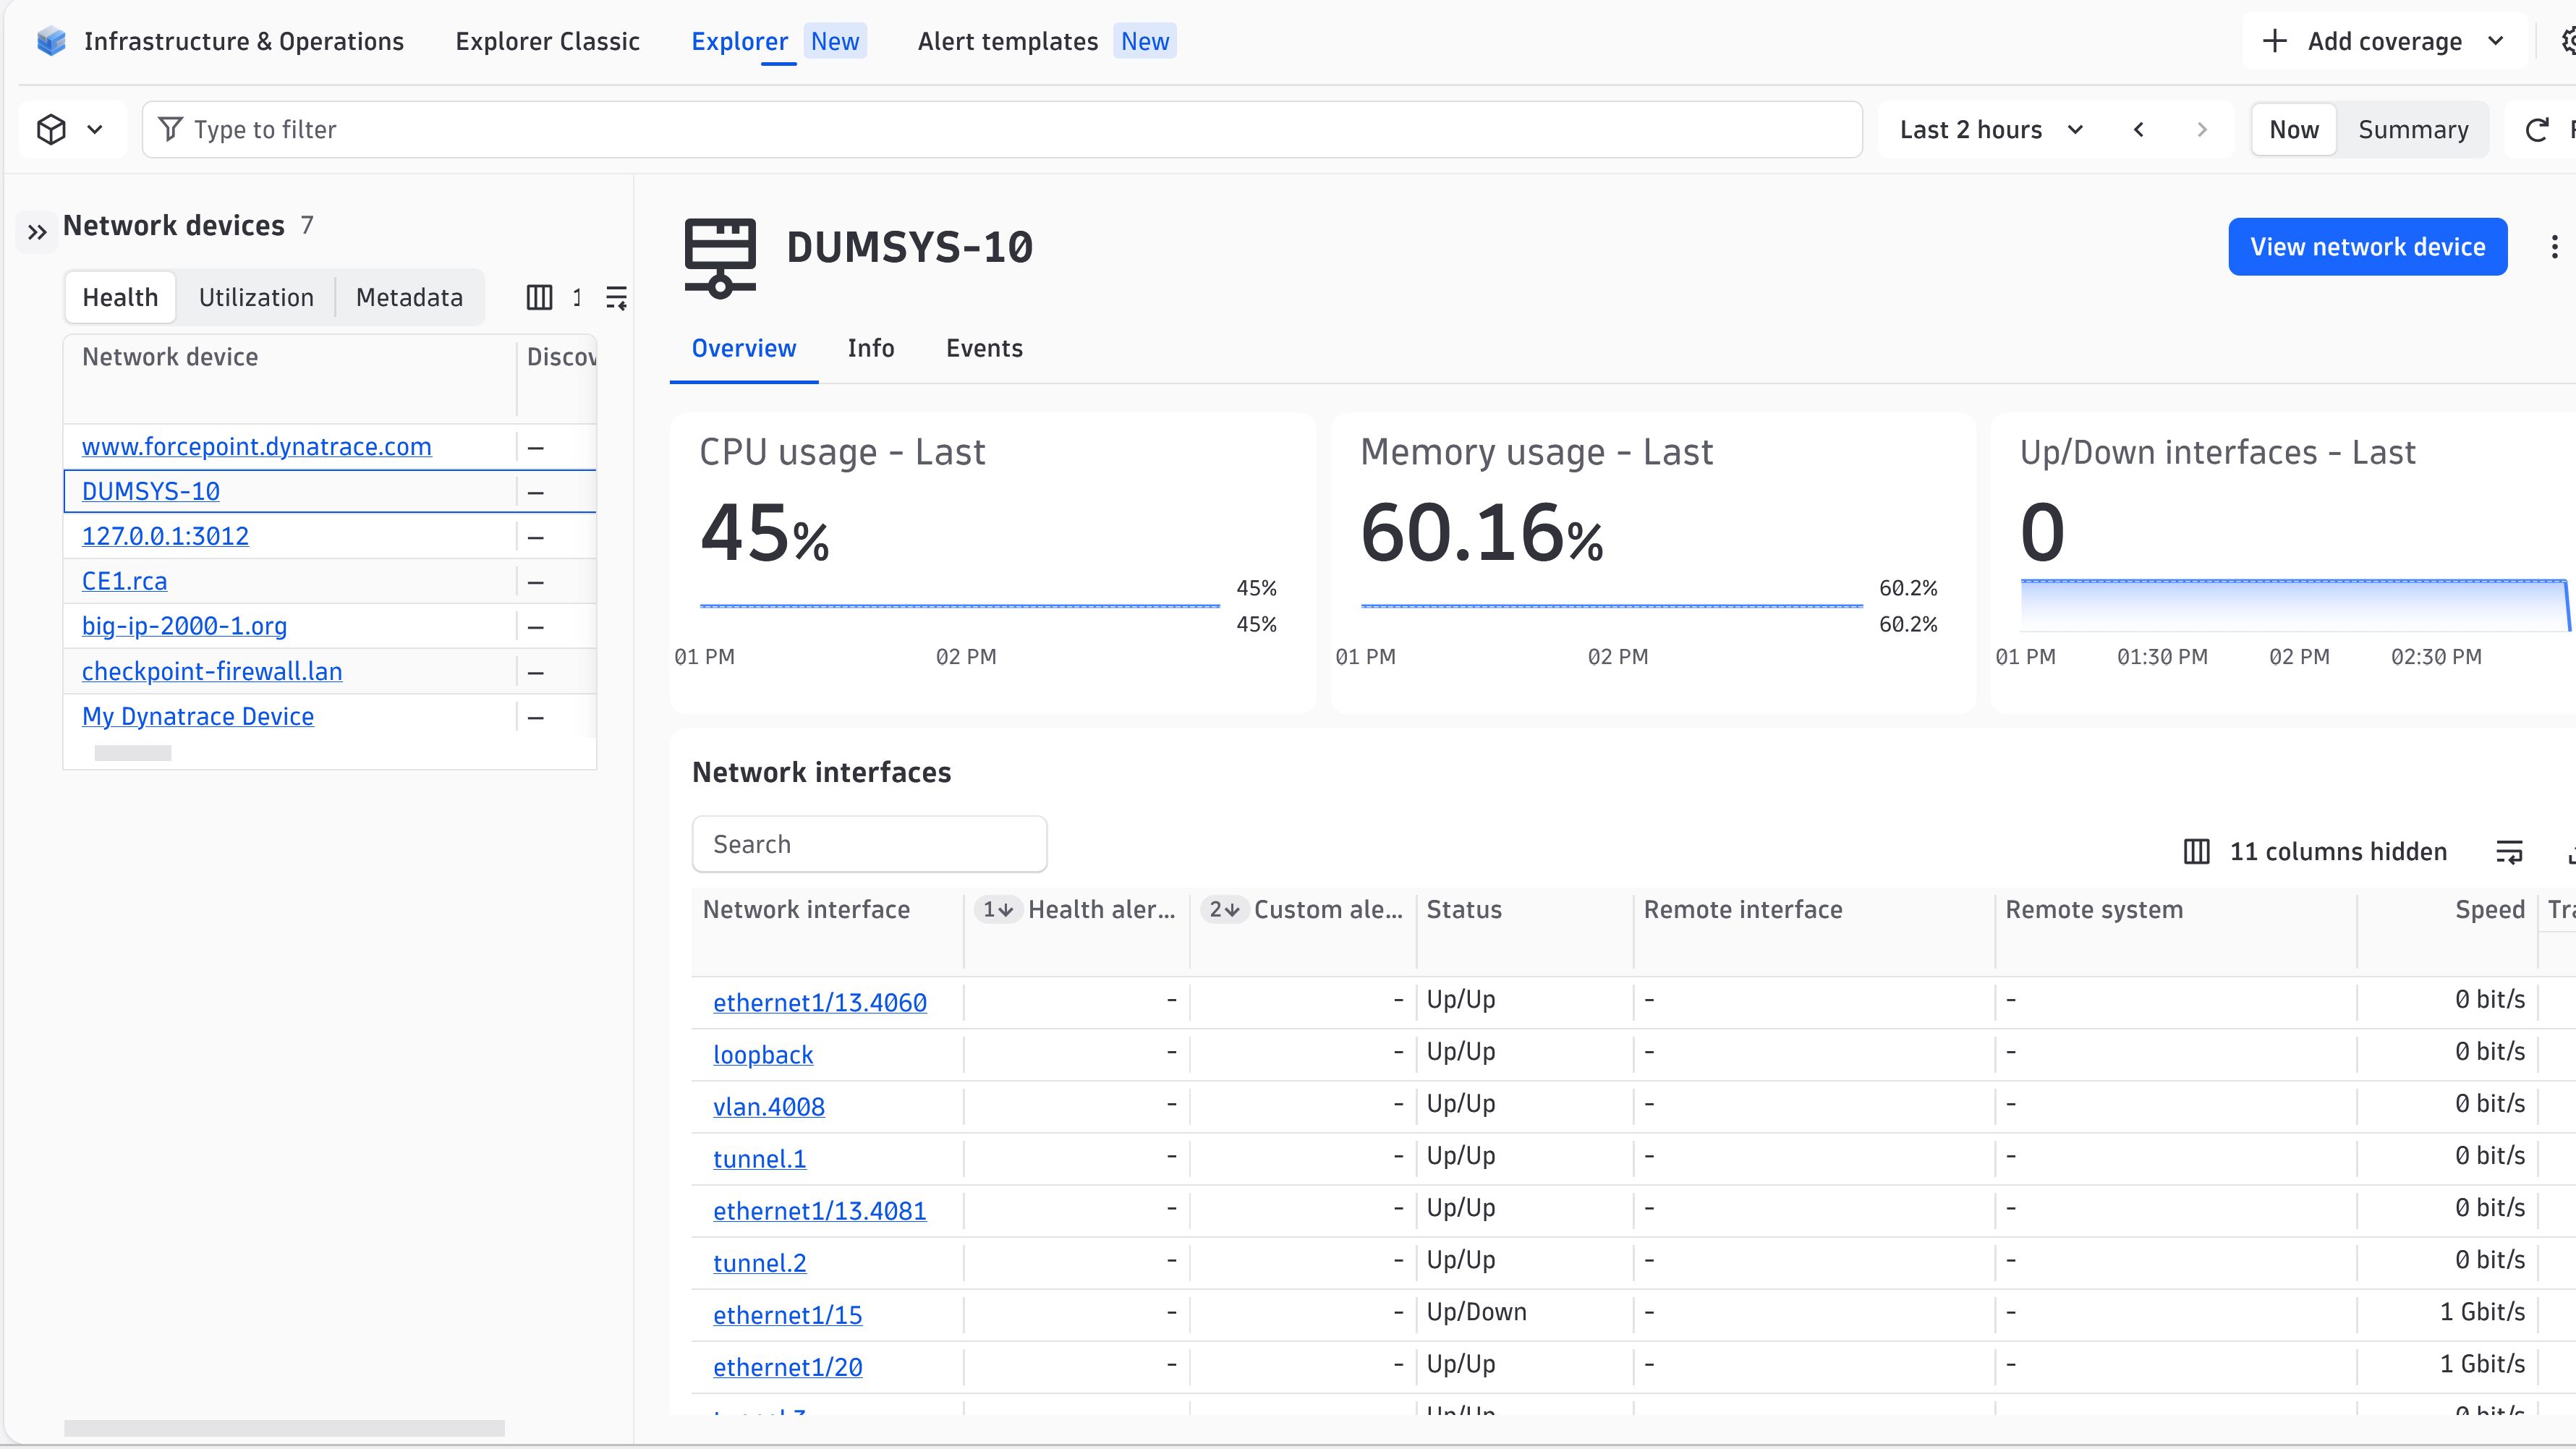This screenshot has height=1449, width=2576.
Task: Open My Dynatrace Device
Action: [198, 716]
